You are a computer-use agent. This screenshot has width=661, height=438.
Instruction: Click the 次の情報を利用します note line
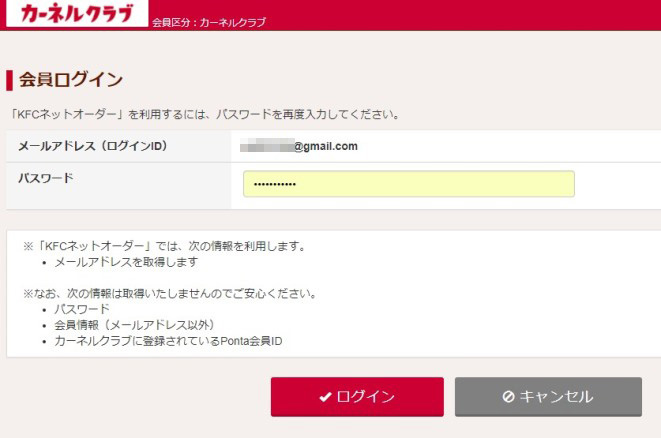164,246
